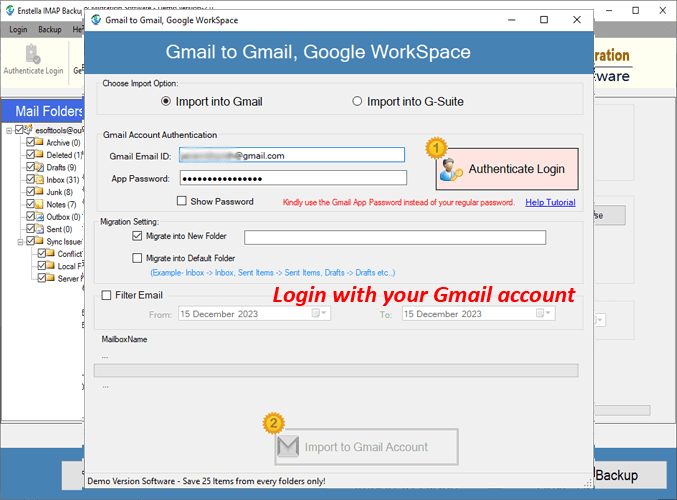Open the From date picker dropdown
The image size is (677, 500).
coord(320,313)
